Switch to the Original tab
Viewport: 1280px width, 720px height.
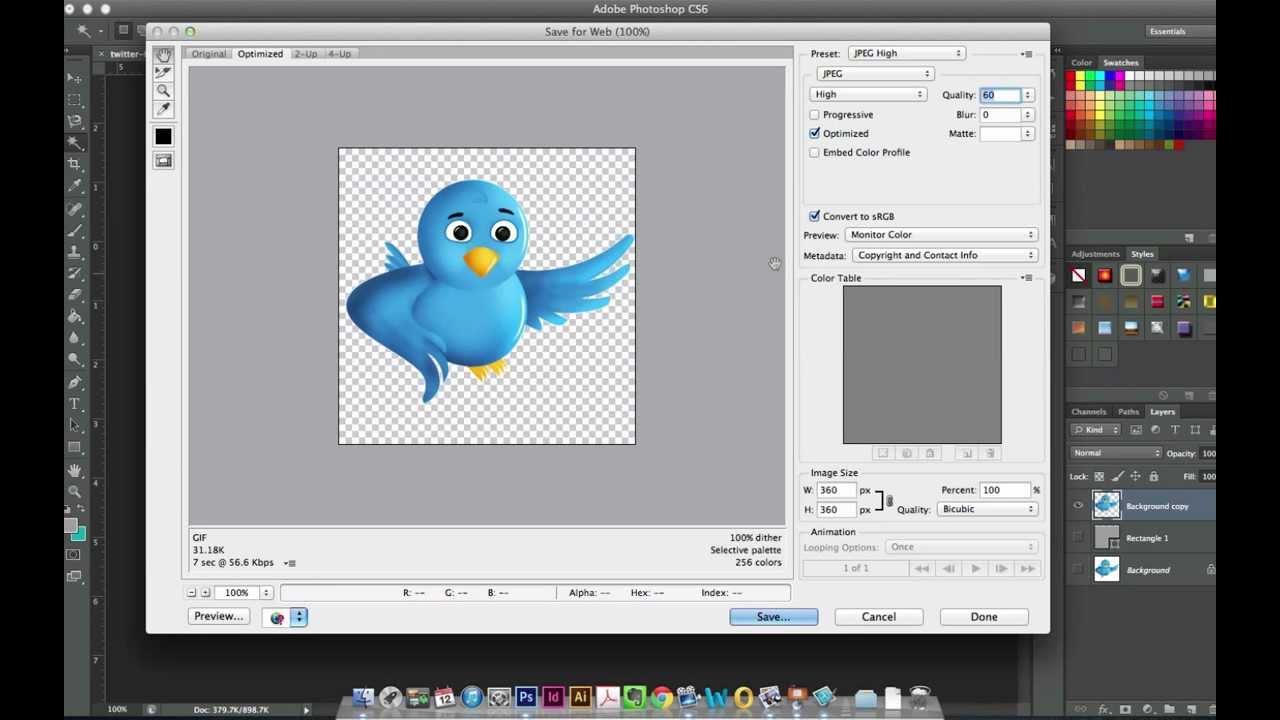pos(209,54)
